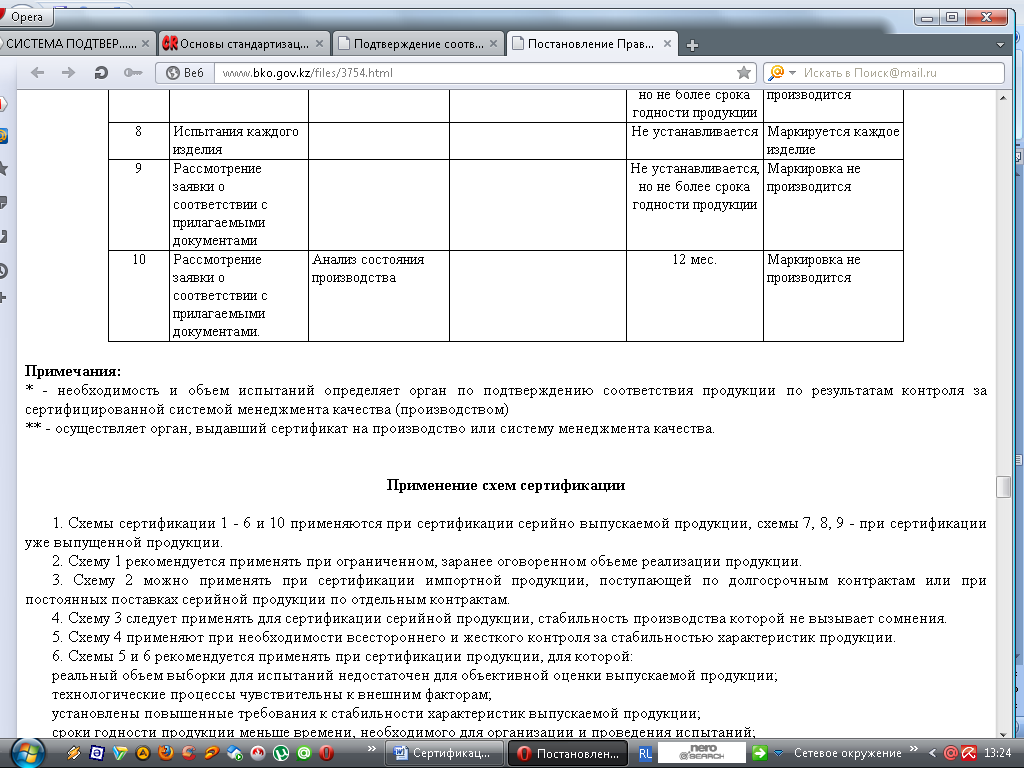1024x768 pixels.
Task: Open the orange AIMP quick launch icon
Action: pos(142,753)
